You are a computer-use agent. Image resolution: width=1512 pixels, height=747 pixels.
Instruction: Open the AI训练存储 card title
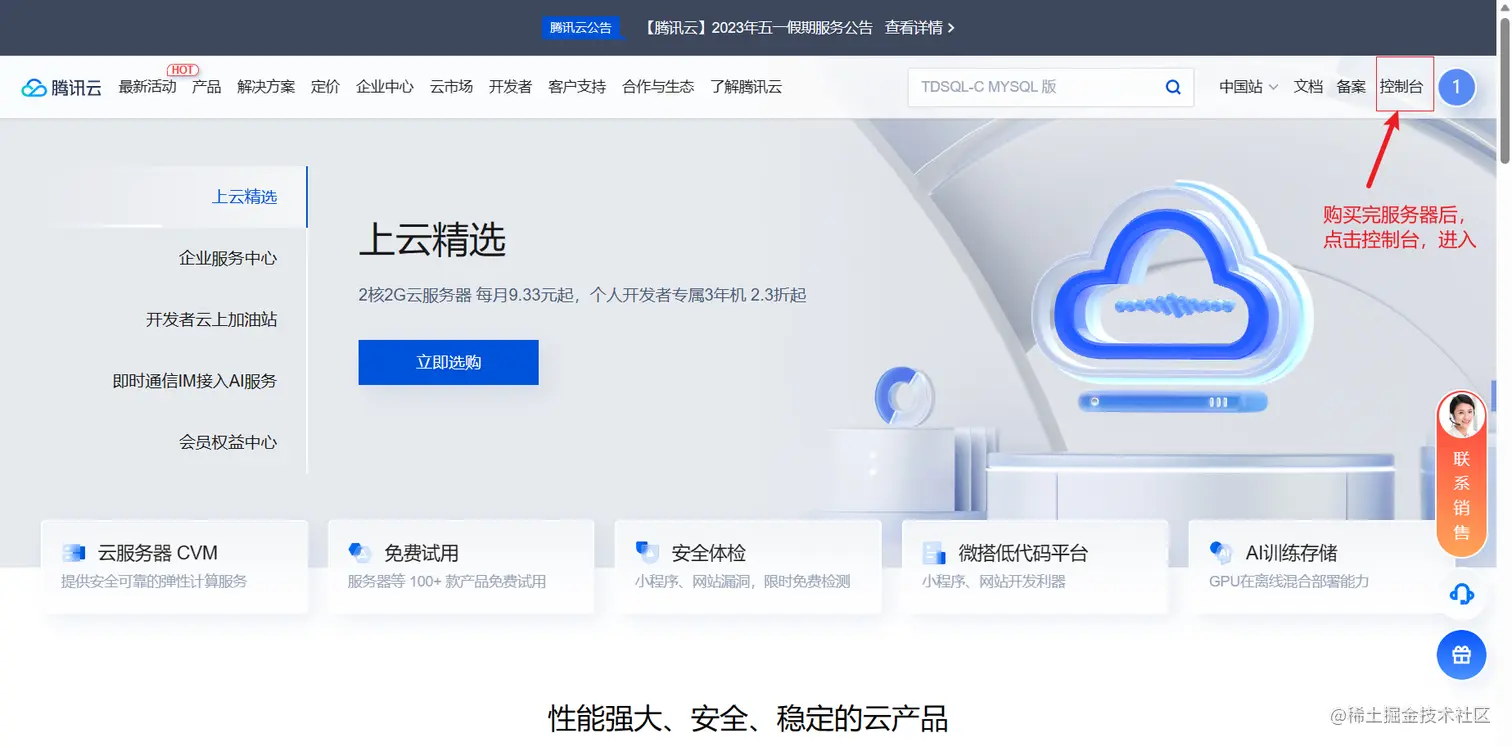pyautogui.click(x=1291, y=553)
